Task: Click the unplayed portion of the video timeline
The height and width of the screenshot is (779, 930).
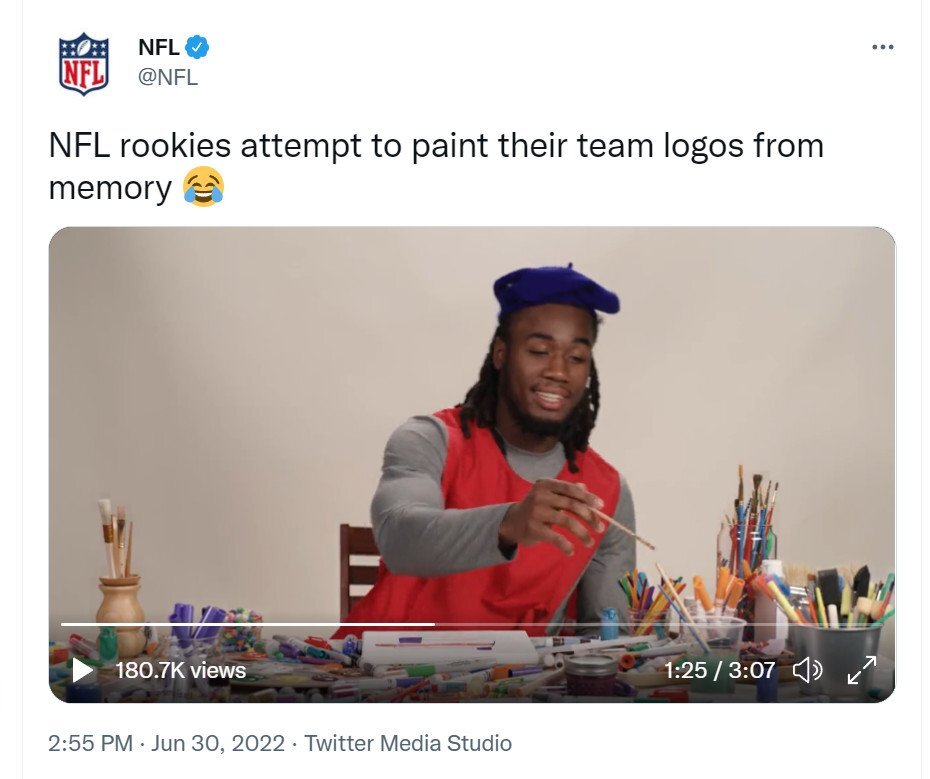Action: 659,624
